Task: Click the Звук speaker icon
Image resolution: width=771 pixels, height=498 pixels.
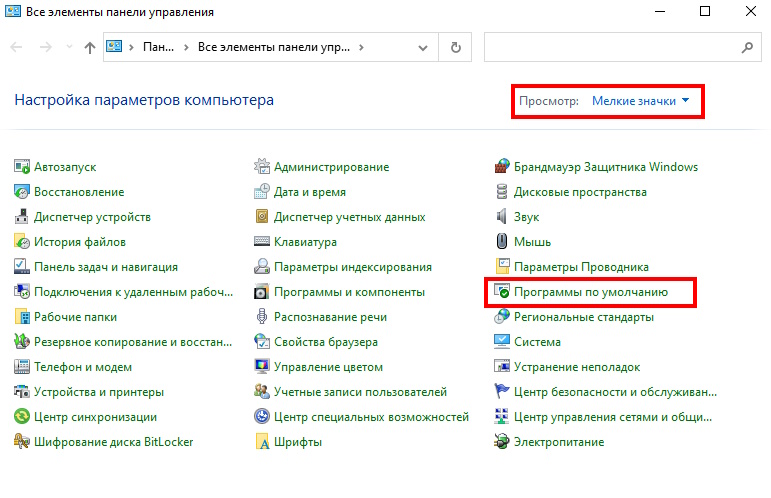Action: point(502,217)
